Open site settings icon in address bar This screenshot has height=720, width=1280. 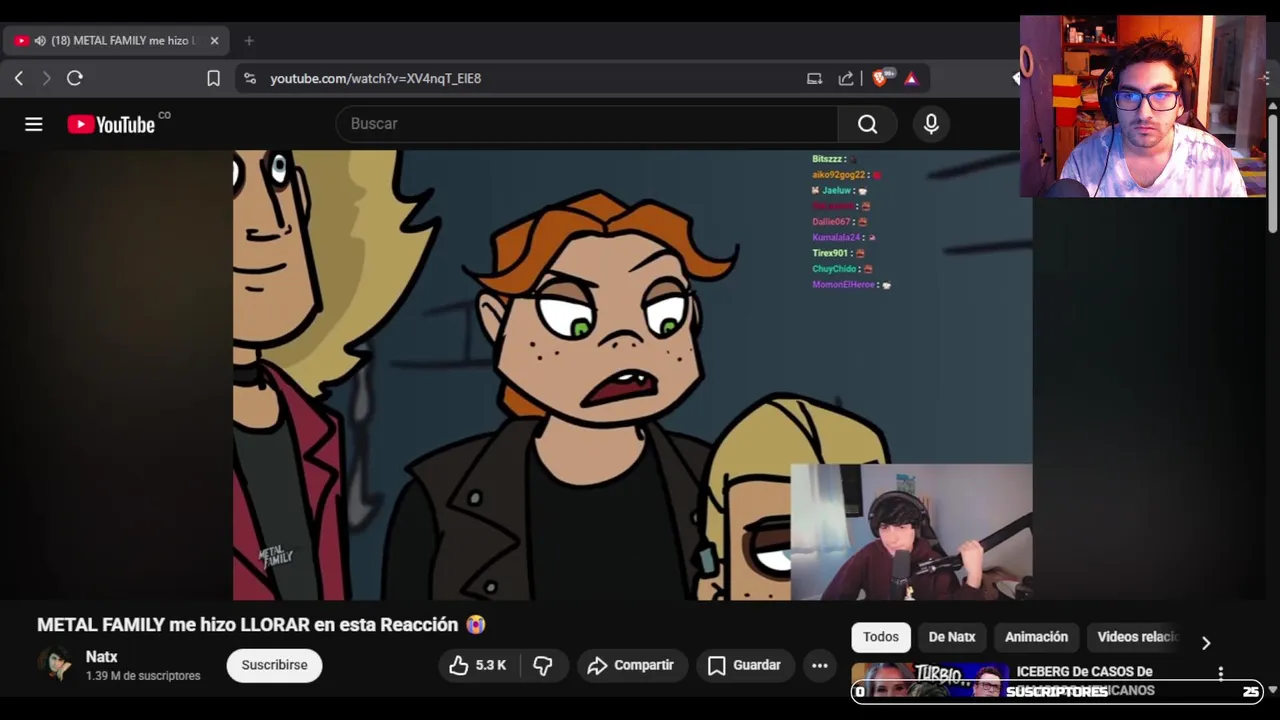click(250, 78)
